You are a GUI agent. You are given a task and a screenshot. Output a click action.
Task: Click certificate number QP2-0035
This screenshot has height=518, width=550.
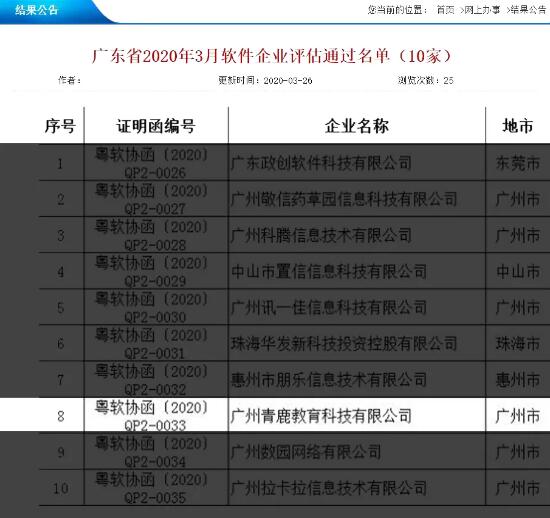point(155,498)
